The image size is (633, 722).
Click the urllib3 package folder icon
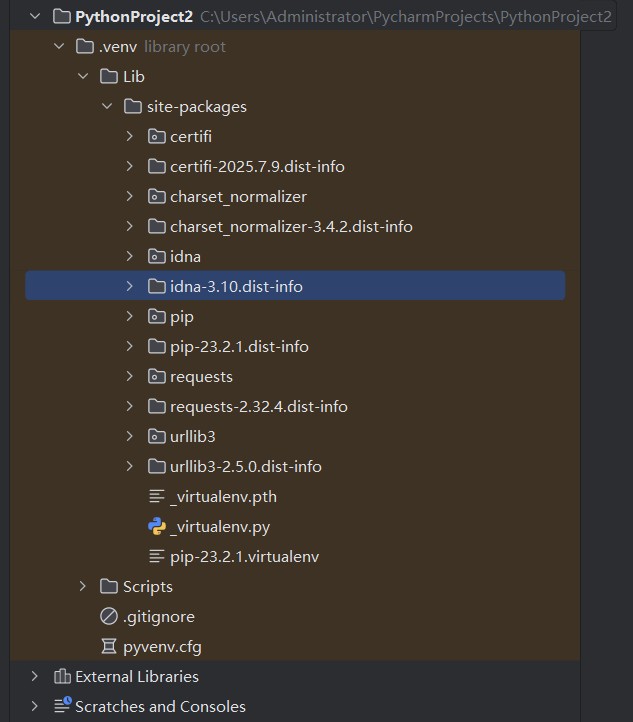(157, 437)
